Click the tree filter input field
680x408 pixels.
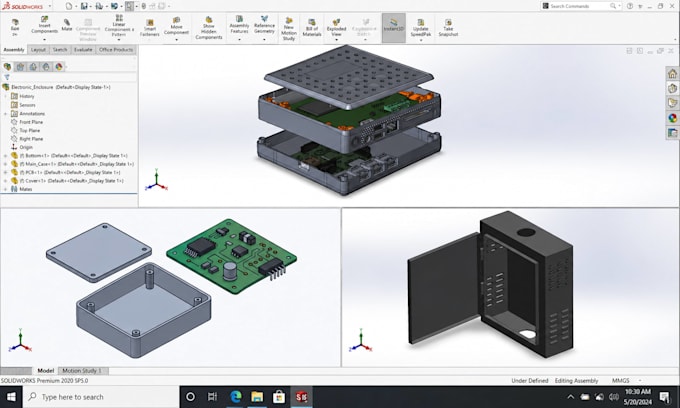pos(74,77)
